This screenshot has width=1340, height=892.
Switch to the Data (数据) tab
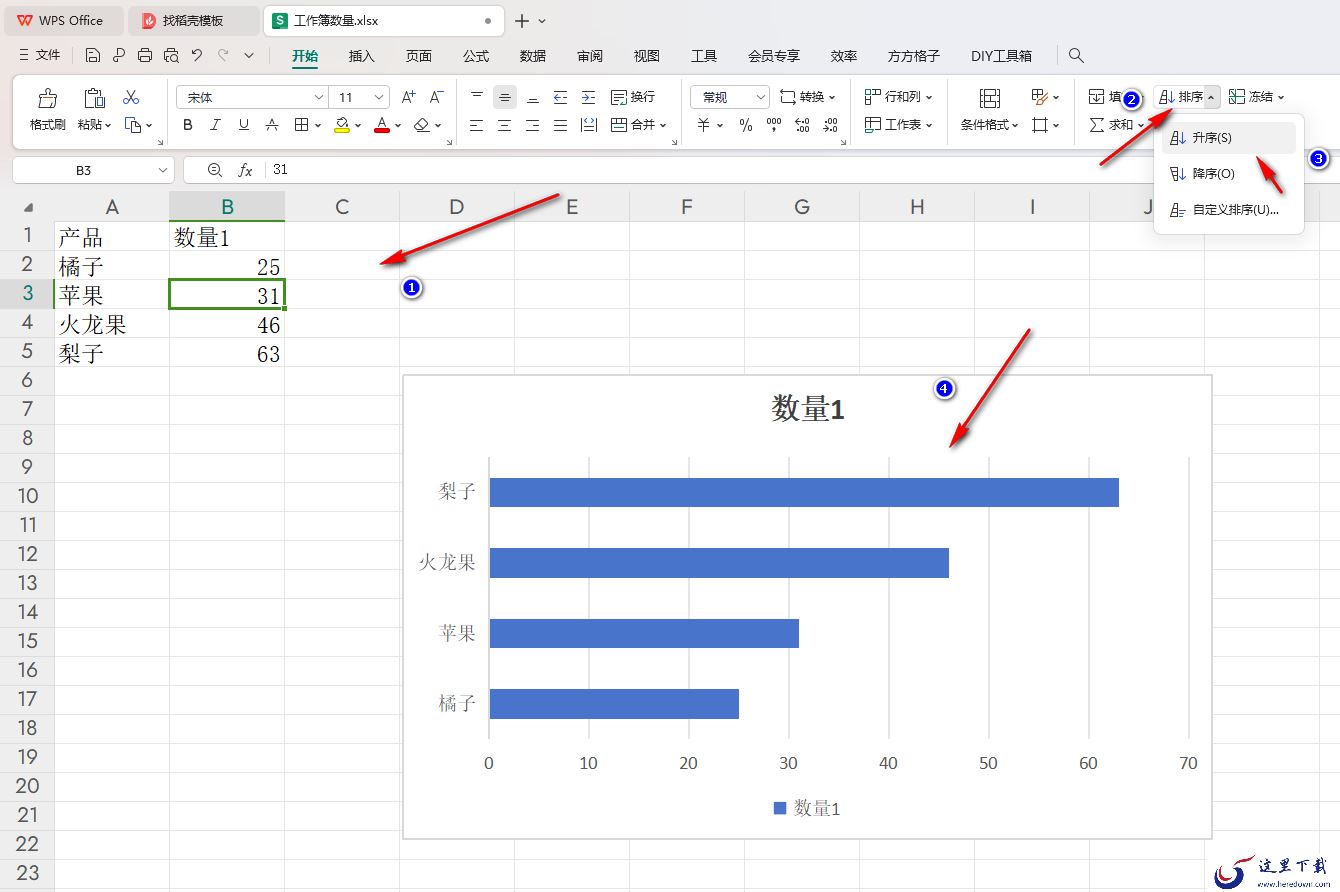point(533,56)
